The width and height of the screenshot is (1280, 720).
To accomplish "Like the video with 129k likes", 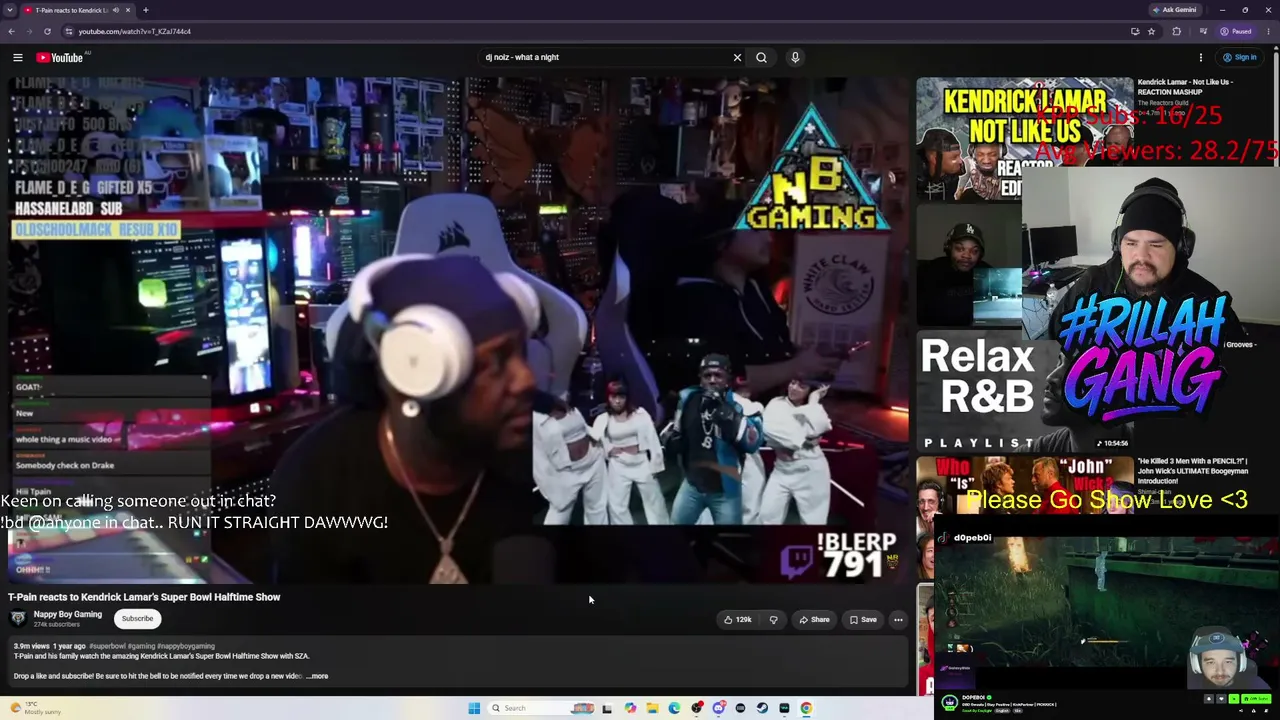I will tap(738, 620).
